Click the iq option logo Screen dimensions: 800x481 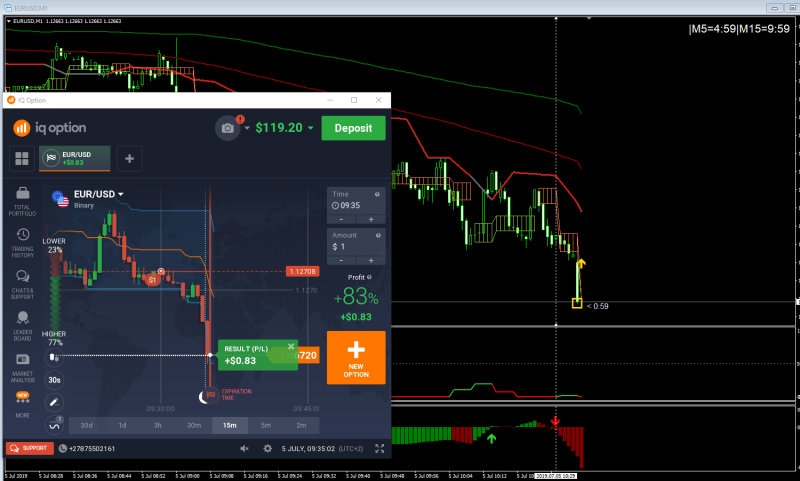tap(50, 128)
